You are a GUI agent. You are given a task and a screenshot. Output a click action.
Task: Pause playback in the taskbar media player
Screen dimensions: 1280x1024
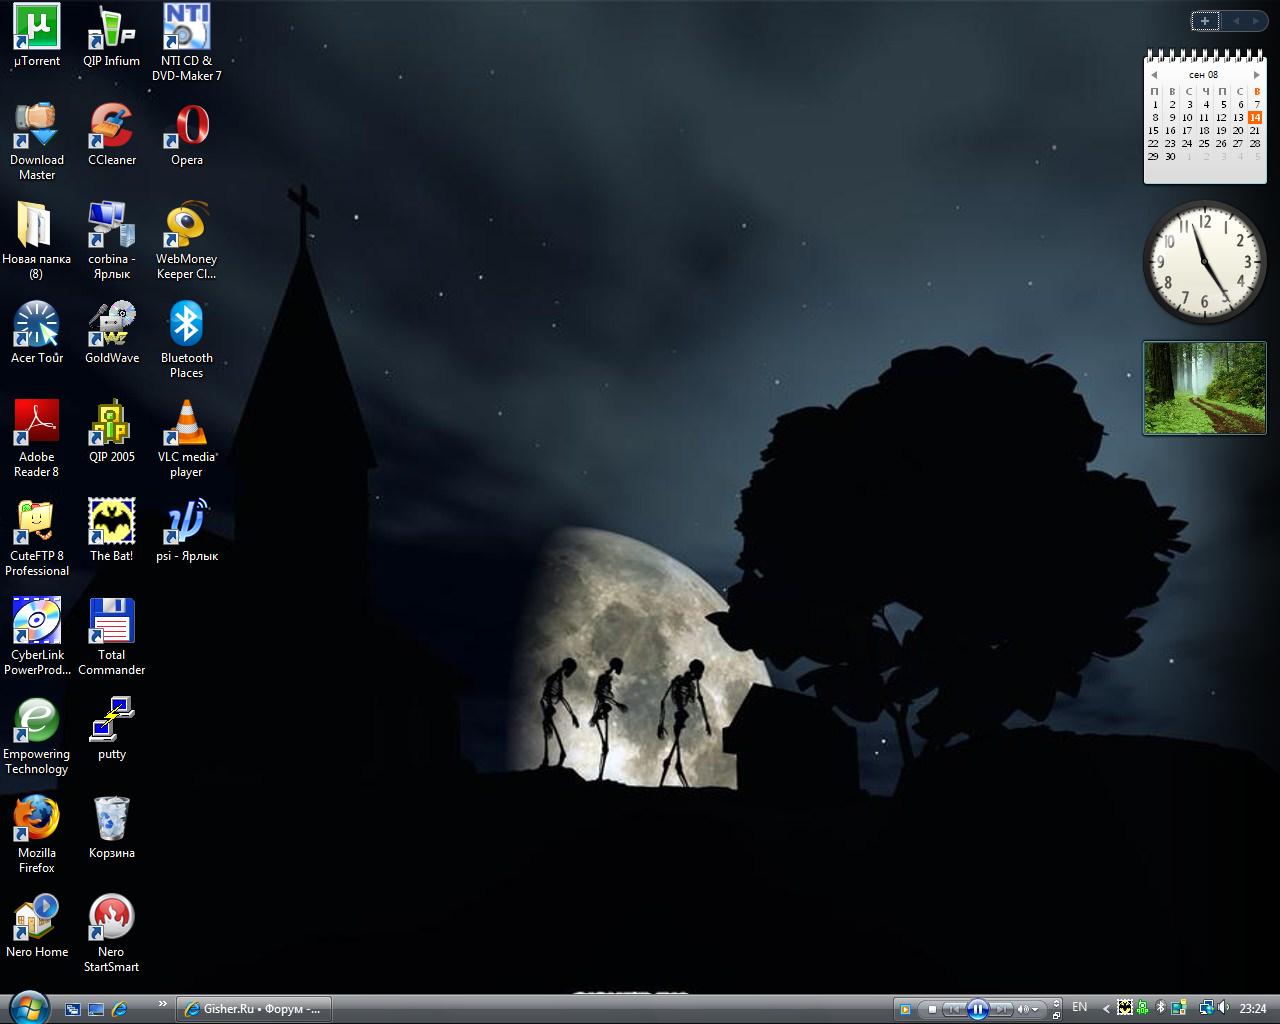977,1009
